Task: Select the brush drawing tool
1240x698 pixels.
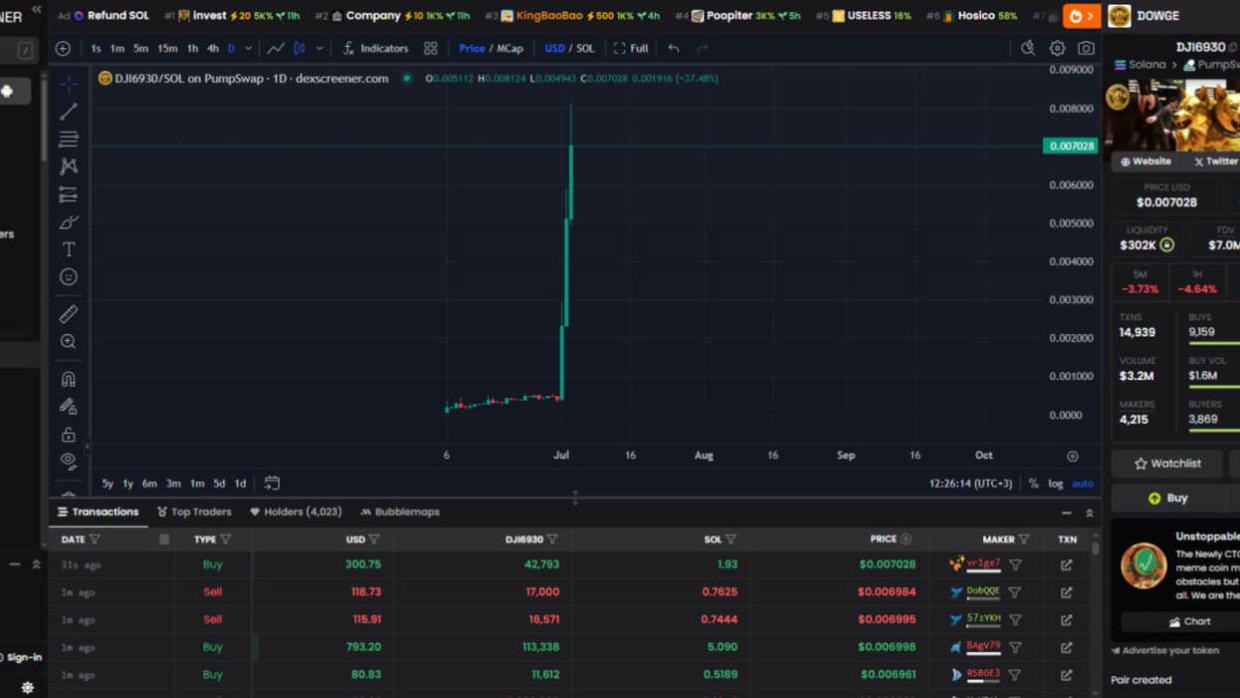Action: coord(68,222)
